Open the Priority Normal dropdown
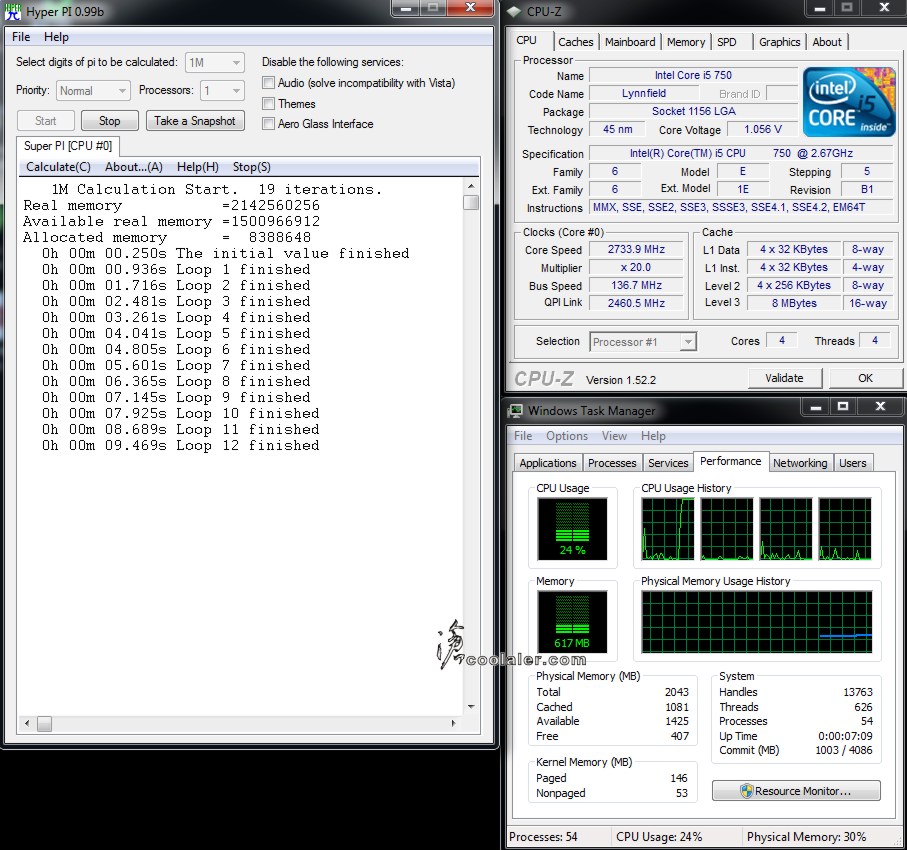 (93, 91)
